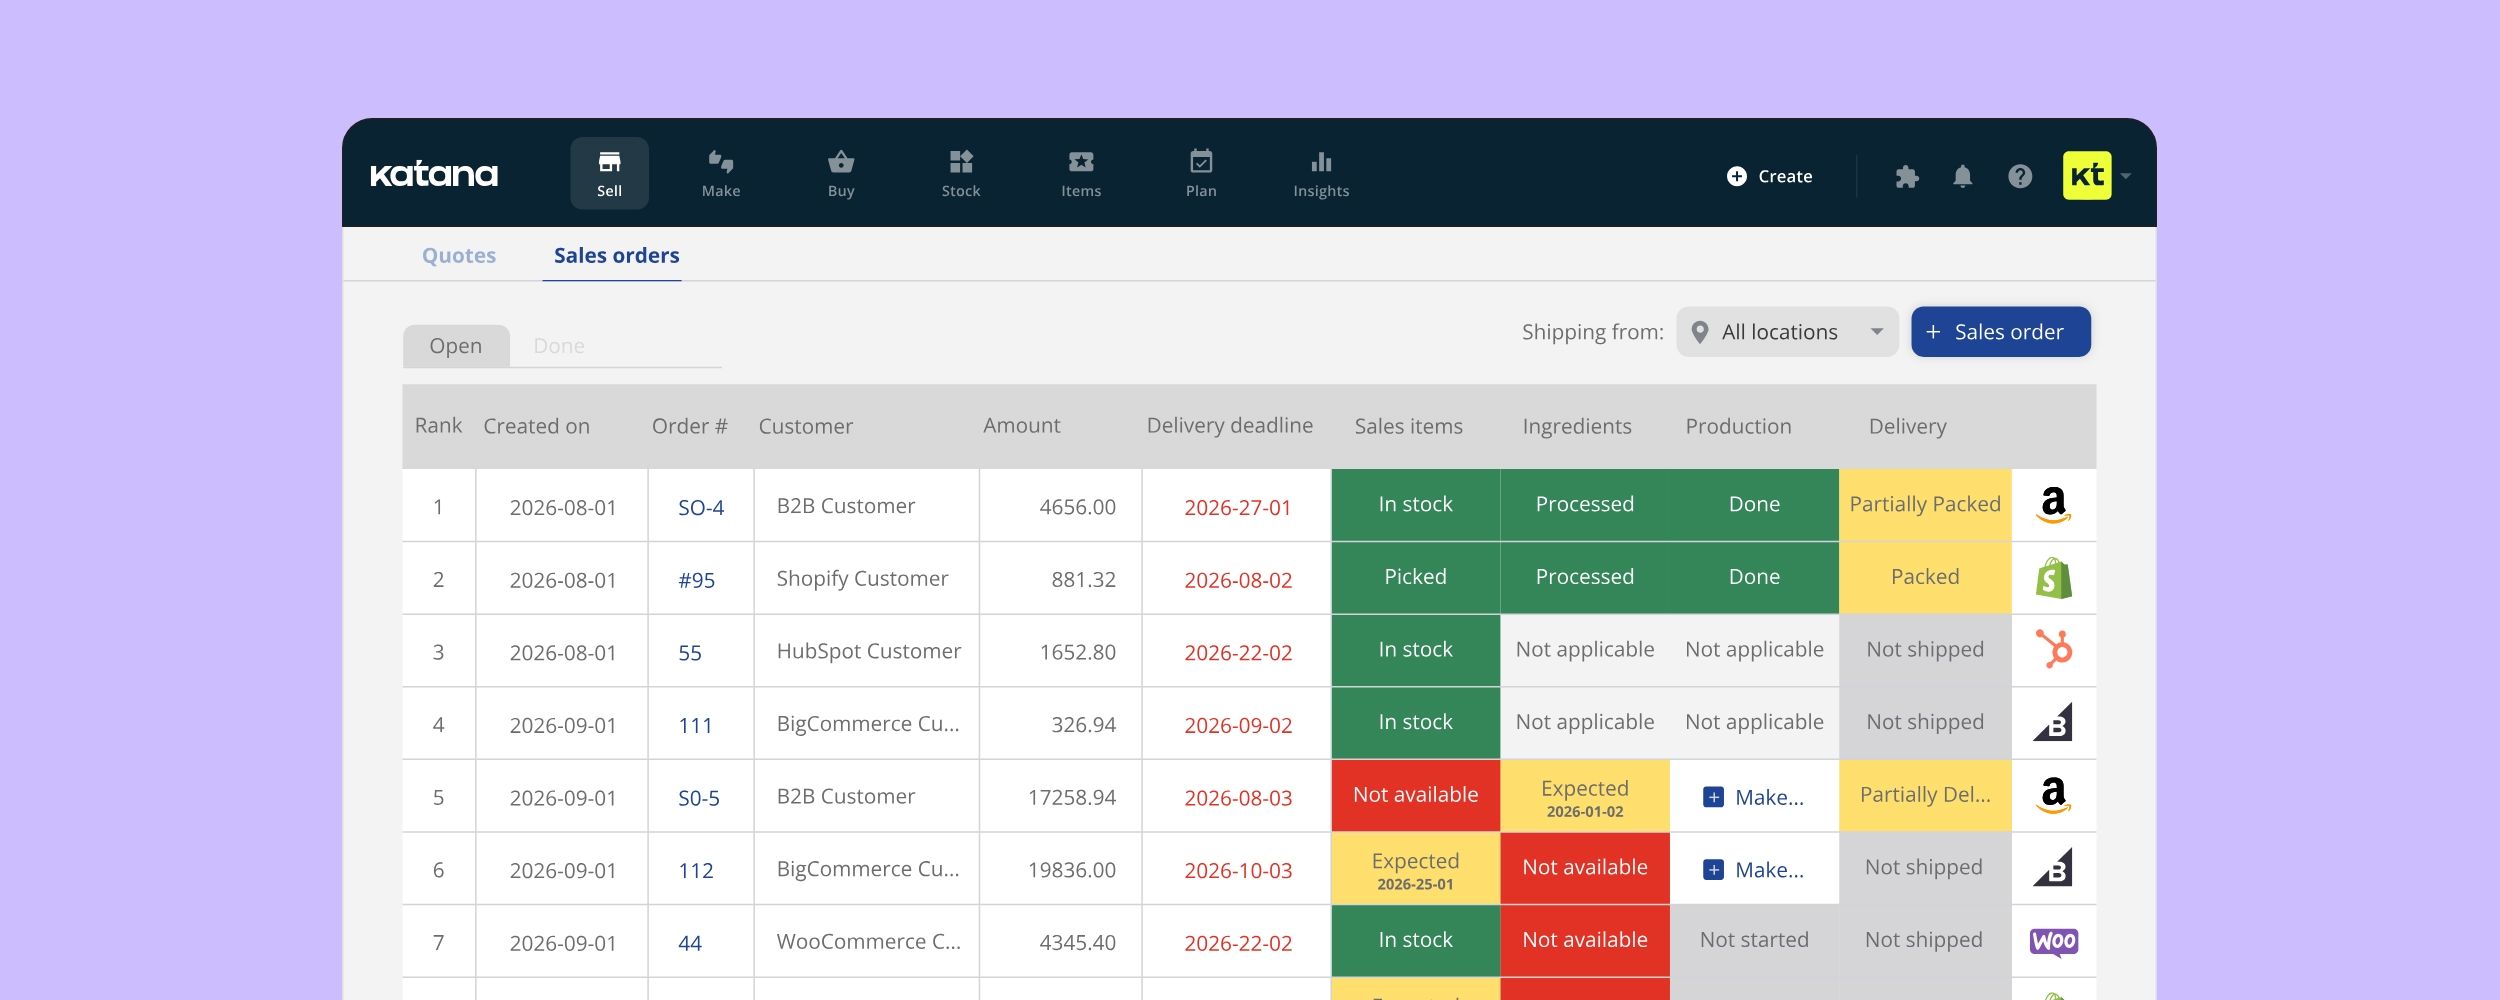Click Shopify icon in #95 row
2500x1000 pixels.
pos(2053,578)
